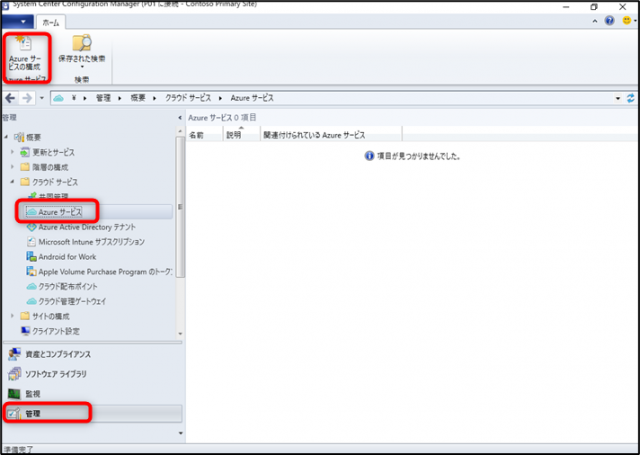
Task: Open the 管理 workspace
Action: (93, 413)
